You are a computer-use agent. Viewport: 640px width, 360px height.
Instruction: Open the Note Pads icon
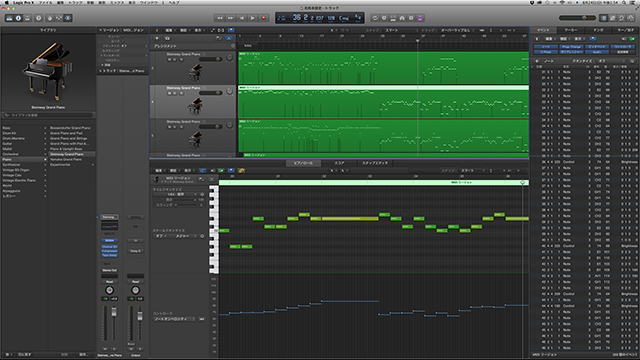coord(613,18)
